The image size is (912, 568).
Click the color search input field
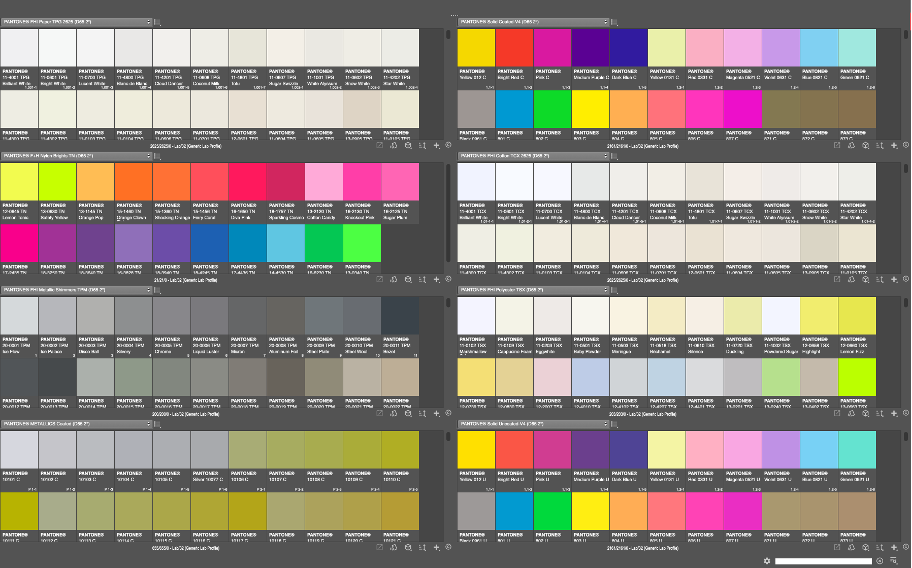823,561
